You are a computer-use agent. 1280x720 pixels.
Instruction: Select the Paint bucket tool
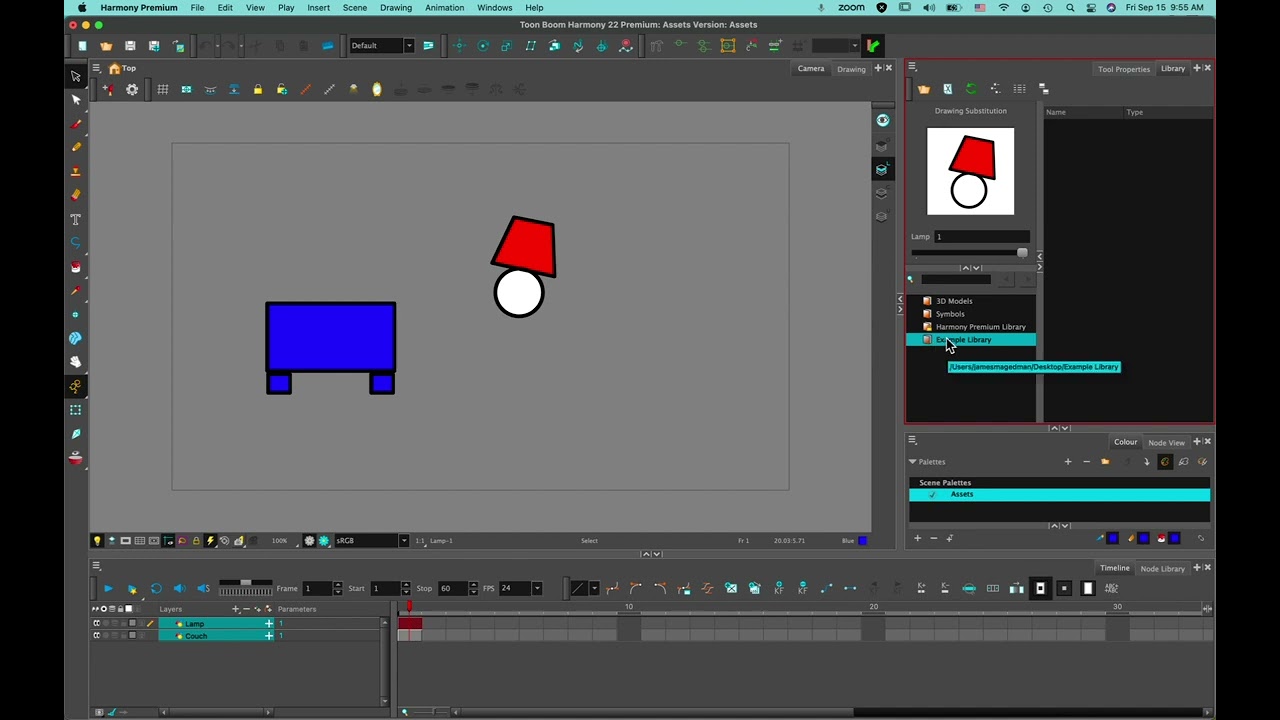[75, 267]
